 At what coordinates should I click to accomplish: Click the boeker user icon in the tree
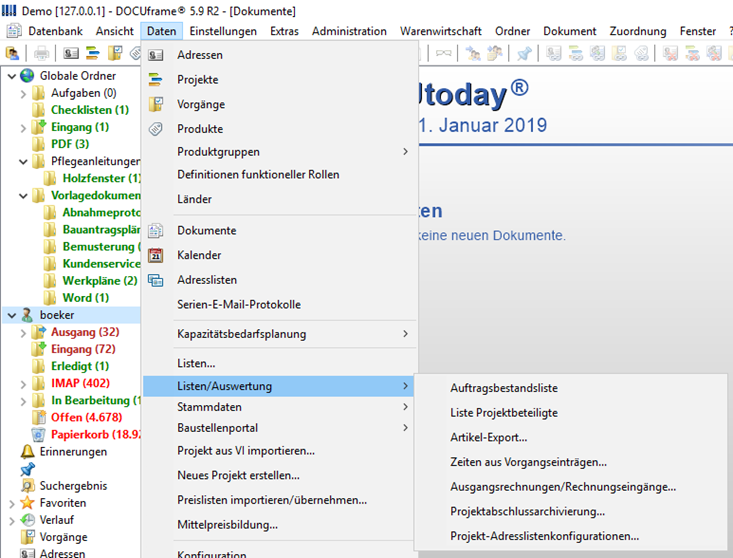coord(27,315)
